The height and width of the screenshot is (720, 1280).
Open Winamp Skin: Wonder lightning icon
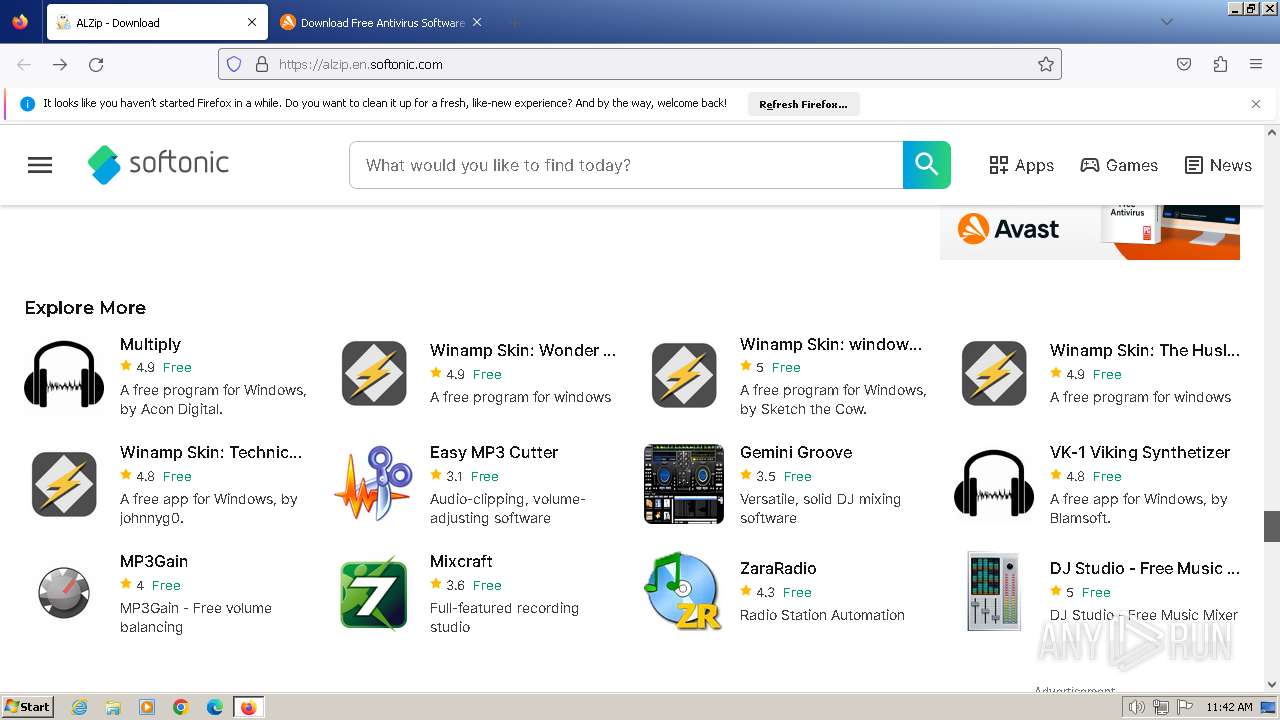pyautogui.click(x=374, y=373)
